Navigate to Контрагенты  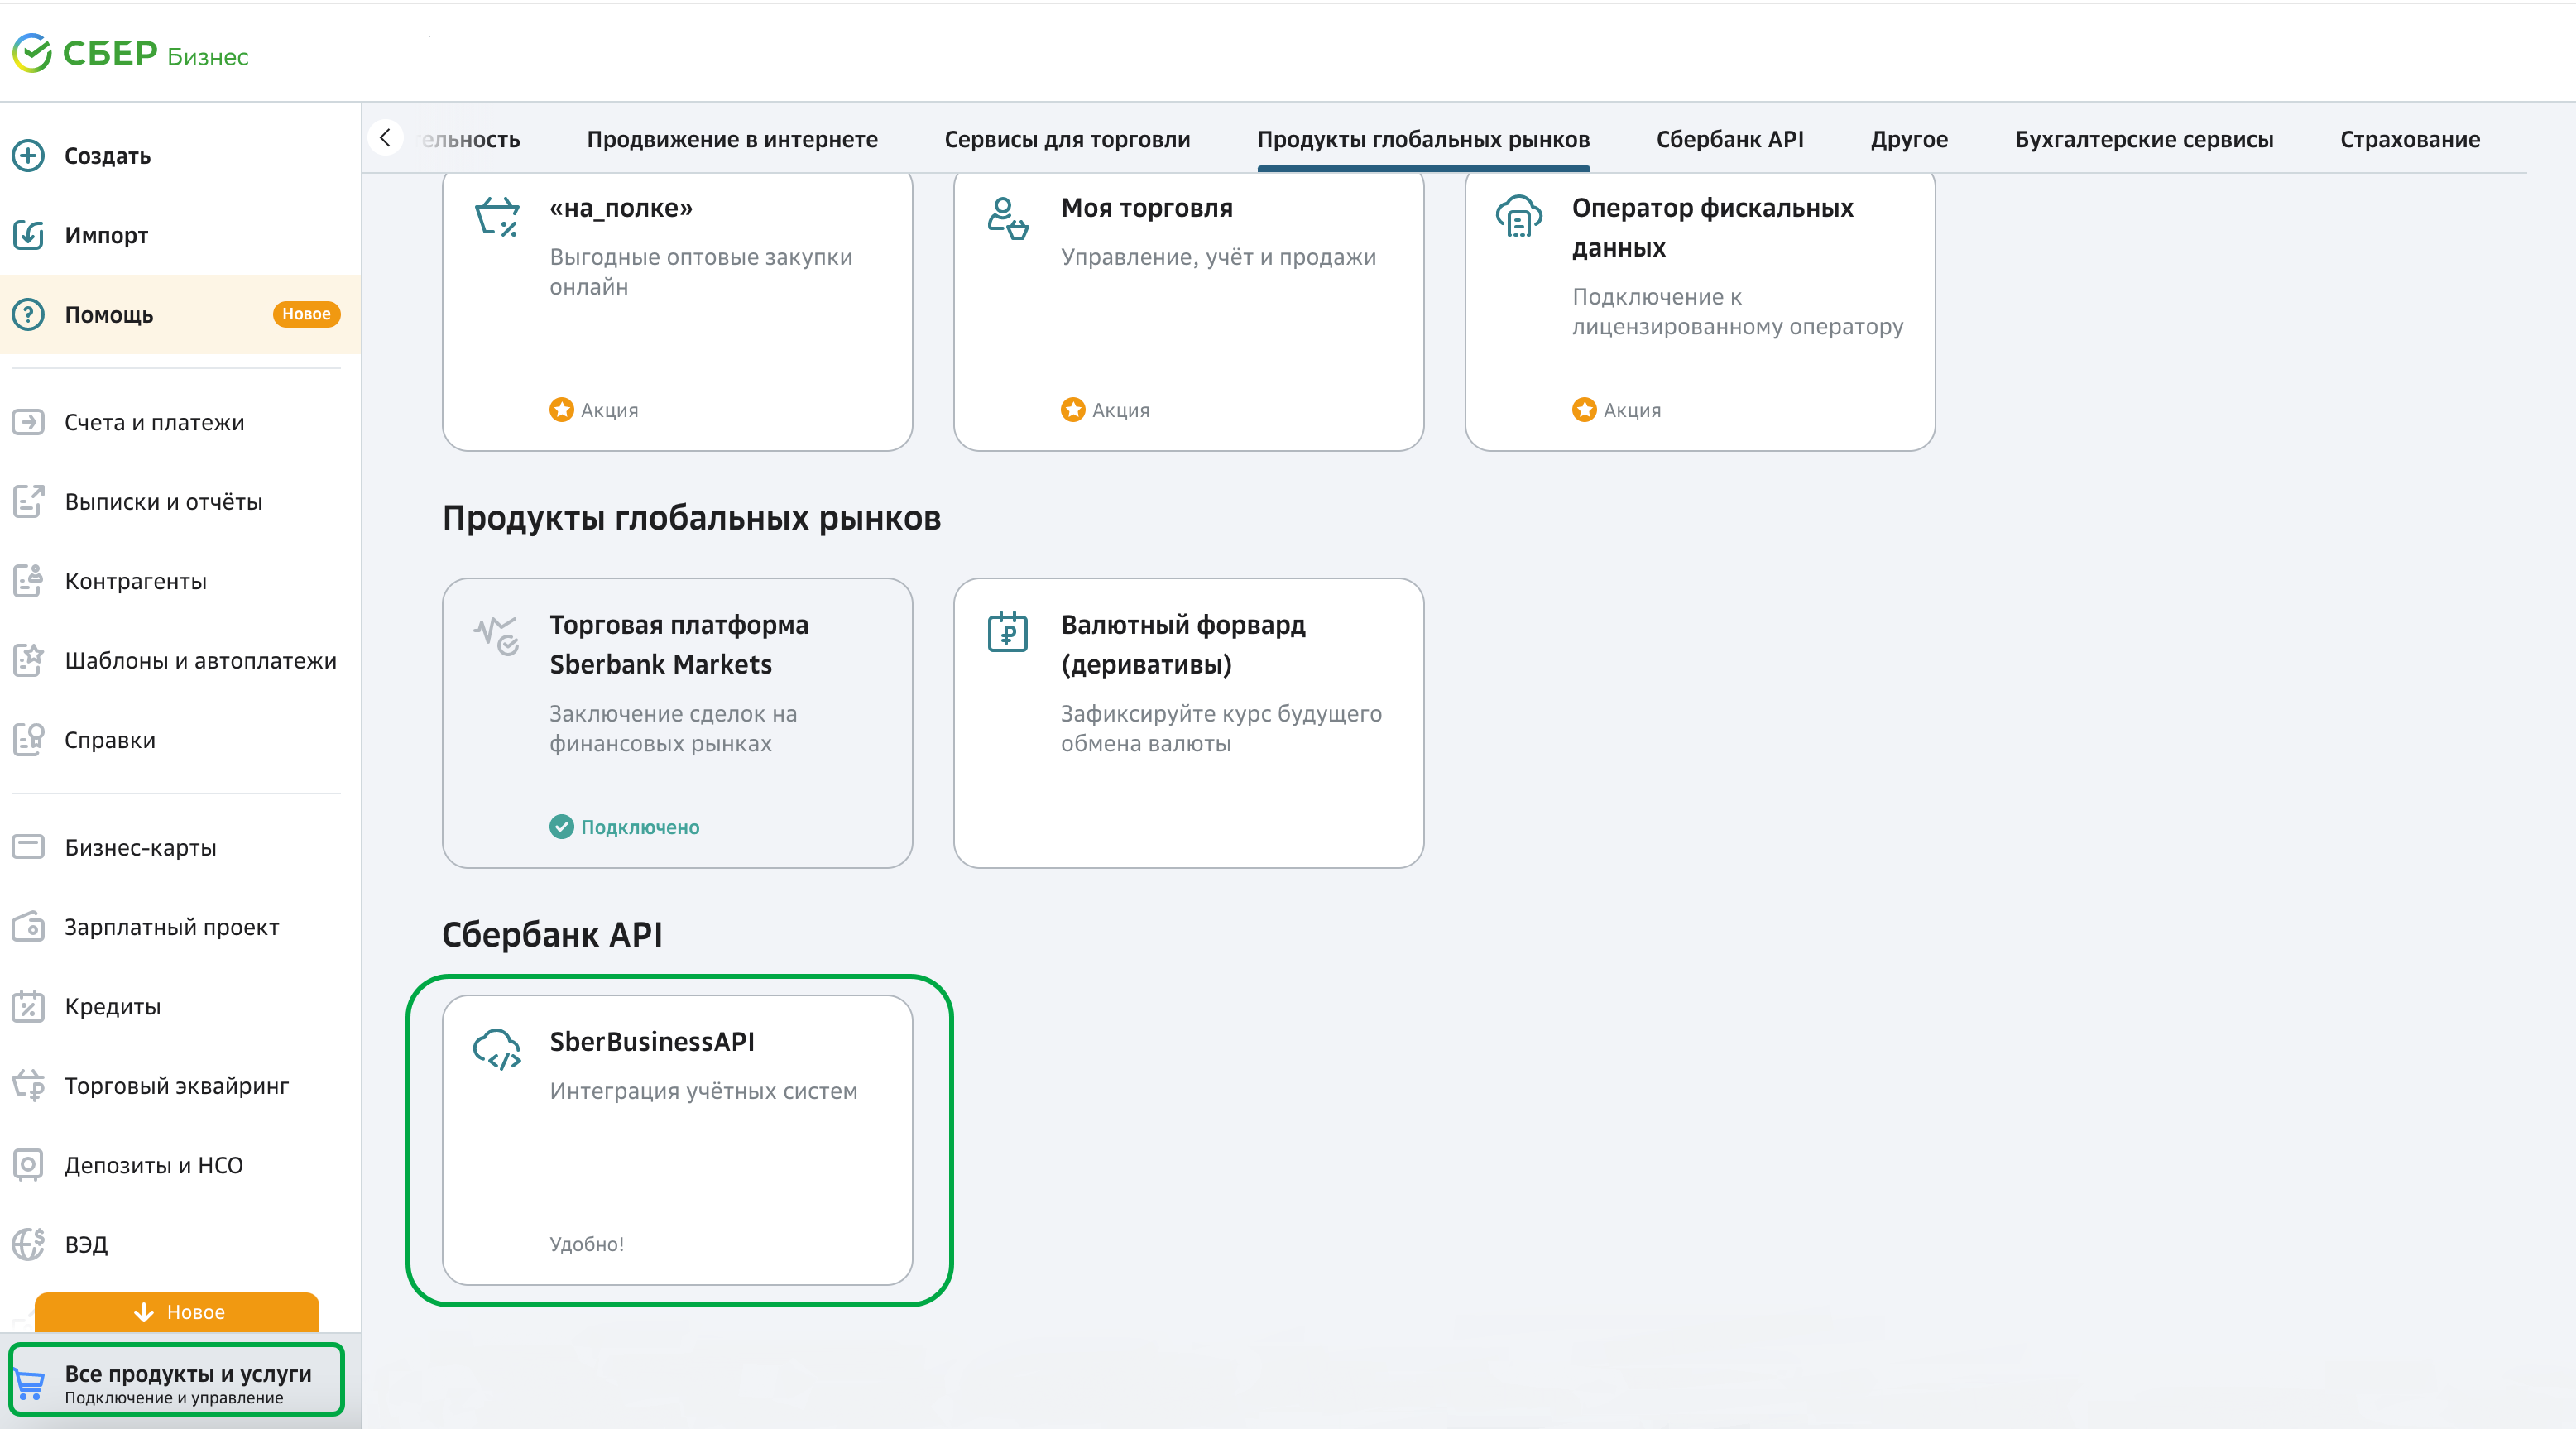point(180,581)
